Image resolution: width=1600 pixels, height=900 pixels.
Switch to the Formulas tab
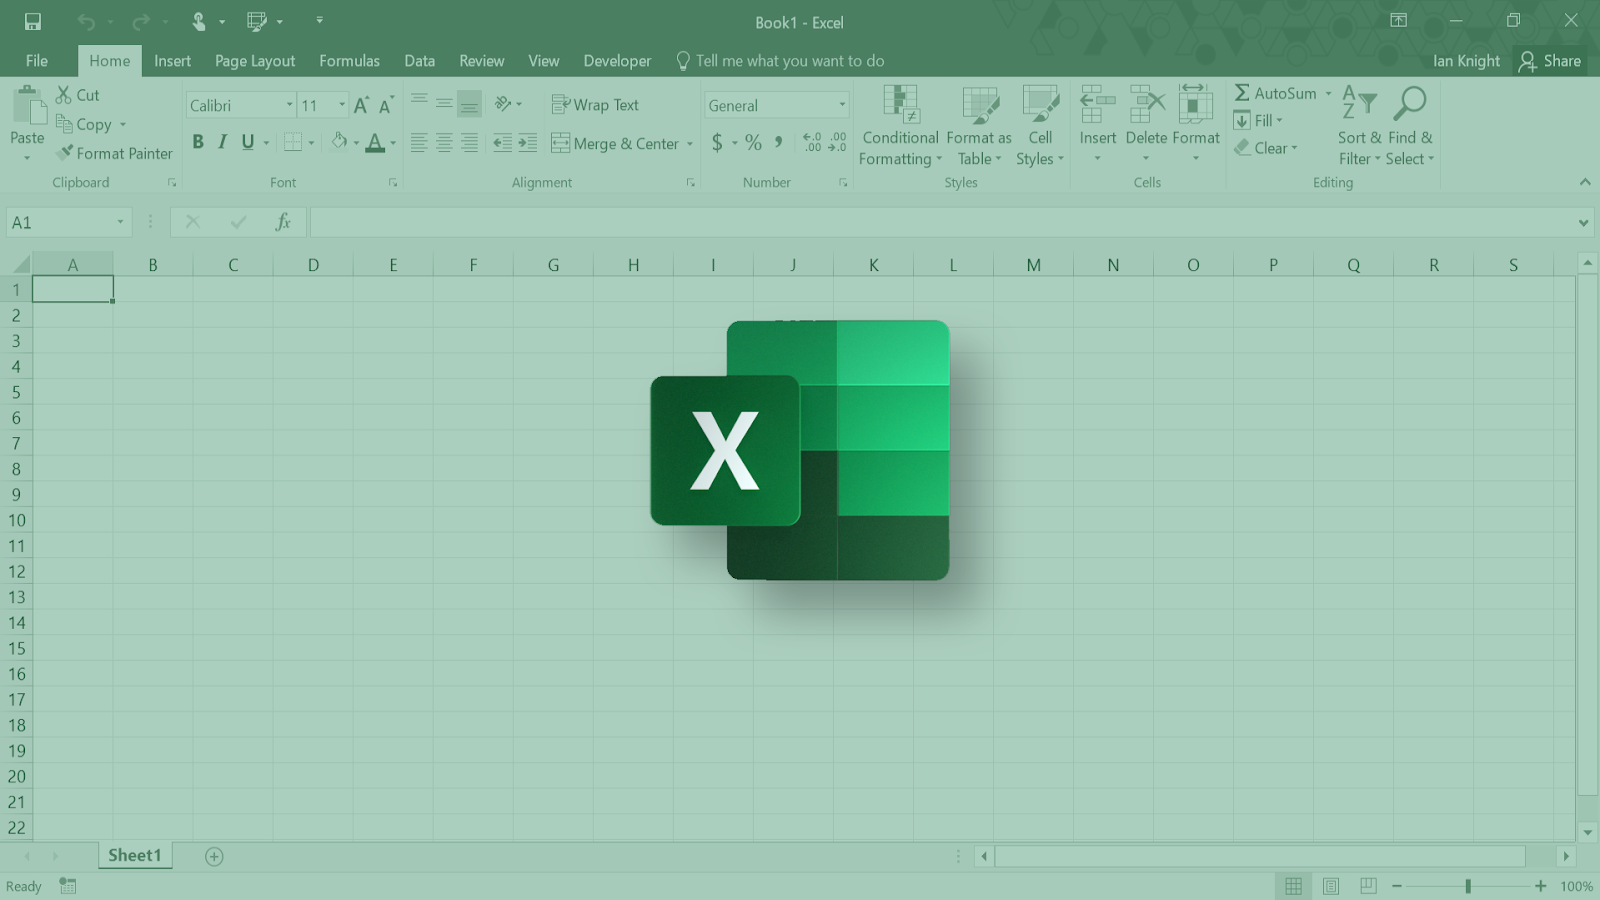click(349, 61)
